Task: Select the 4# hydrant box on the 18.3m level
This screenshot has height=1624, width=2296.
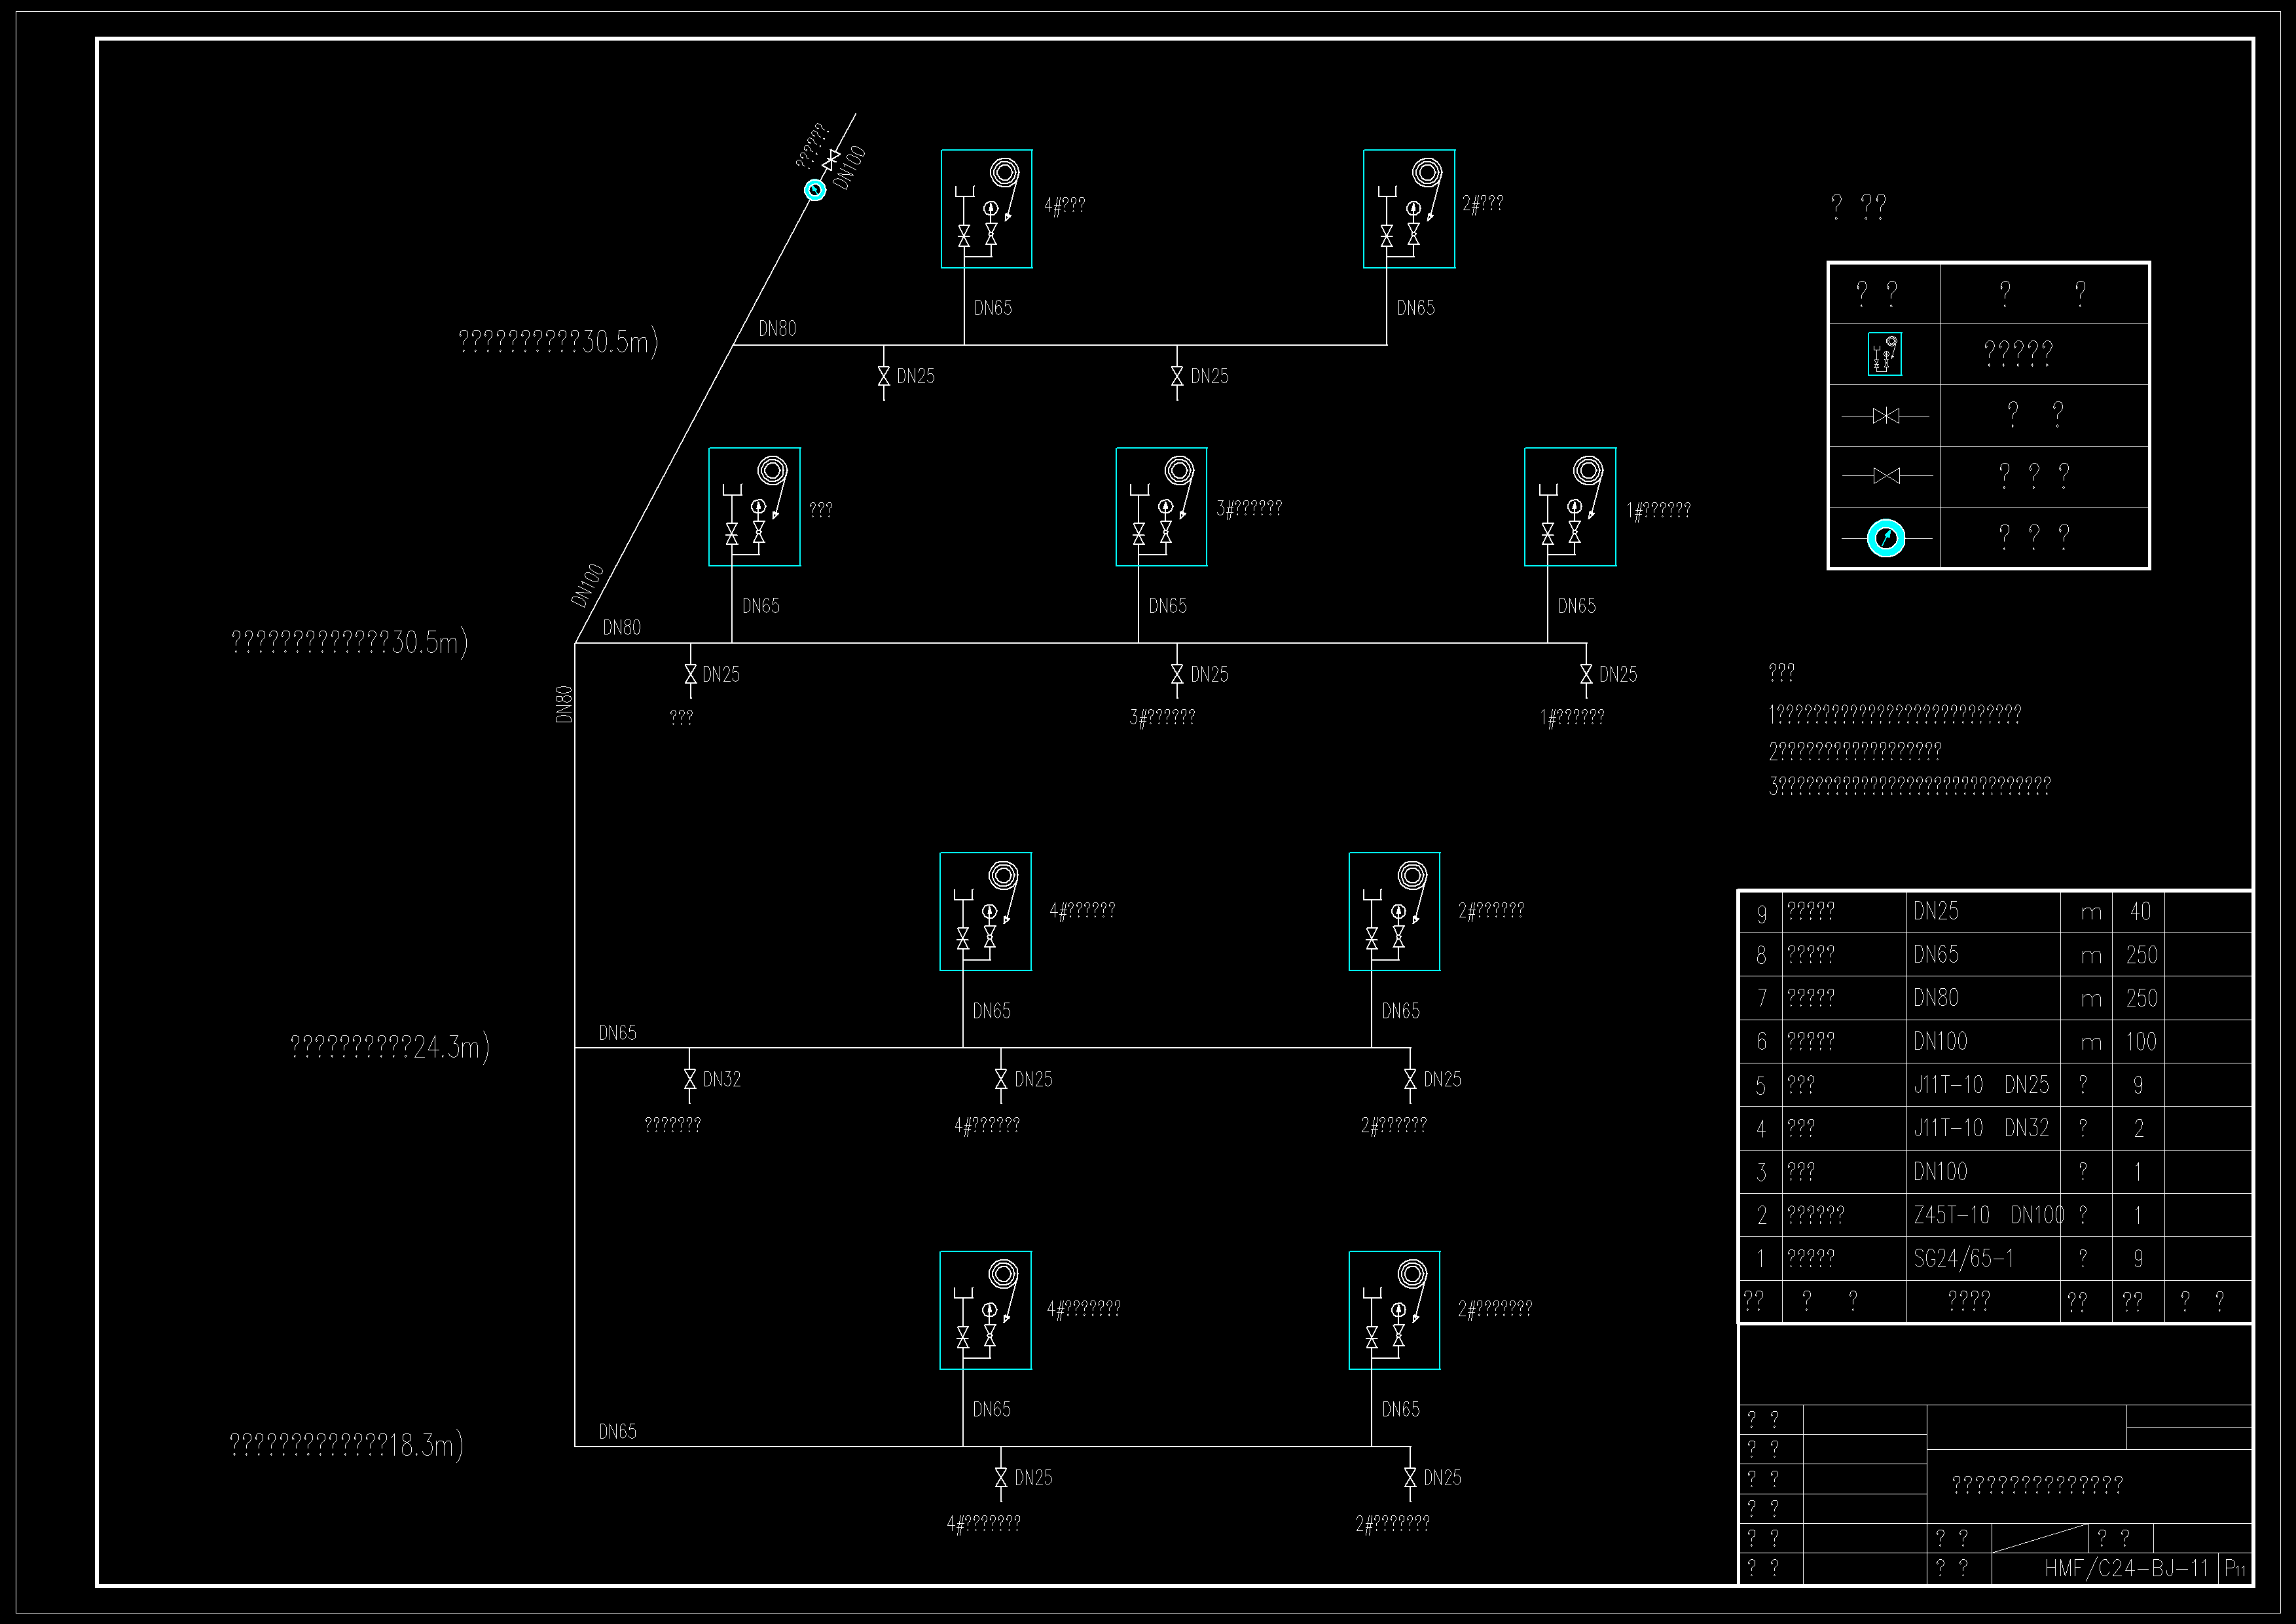Action: coord(985,1310)
